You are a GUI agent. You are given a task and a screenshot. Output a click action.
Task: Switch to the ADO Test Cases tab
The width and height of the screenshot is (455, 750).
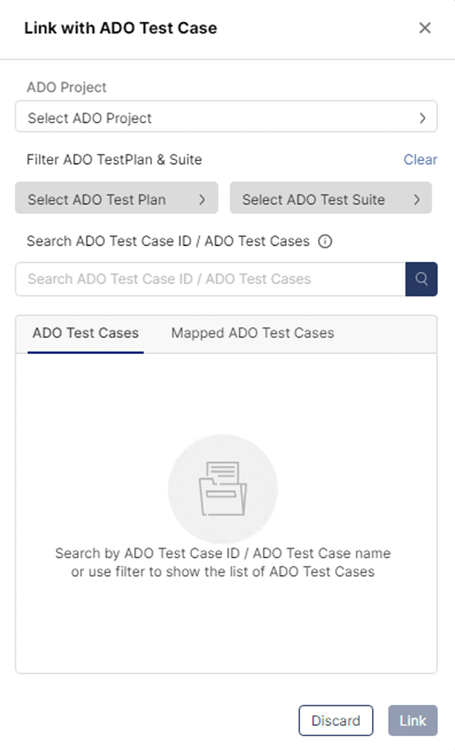pos(86,333)
